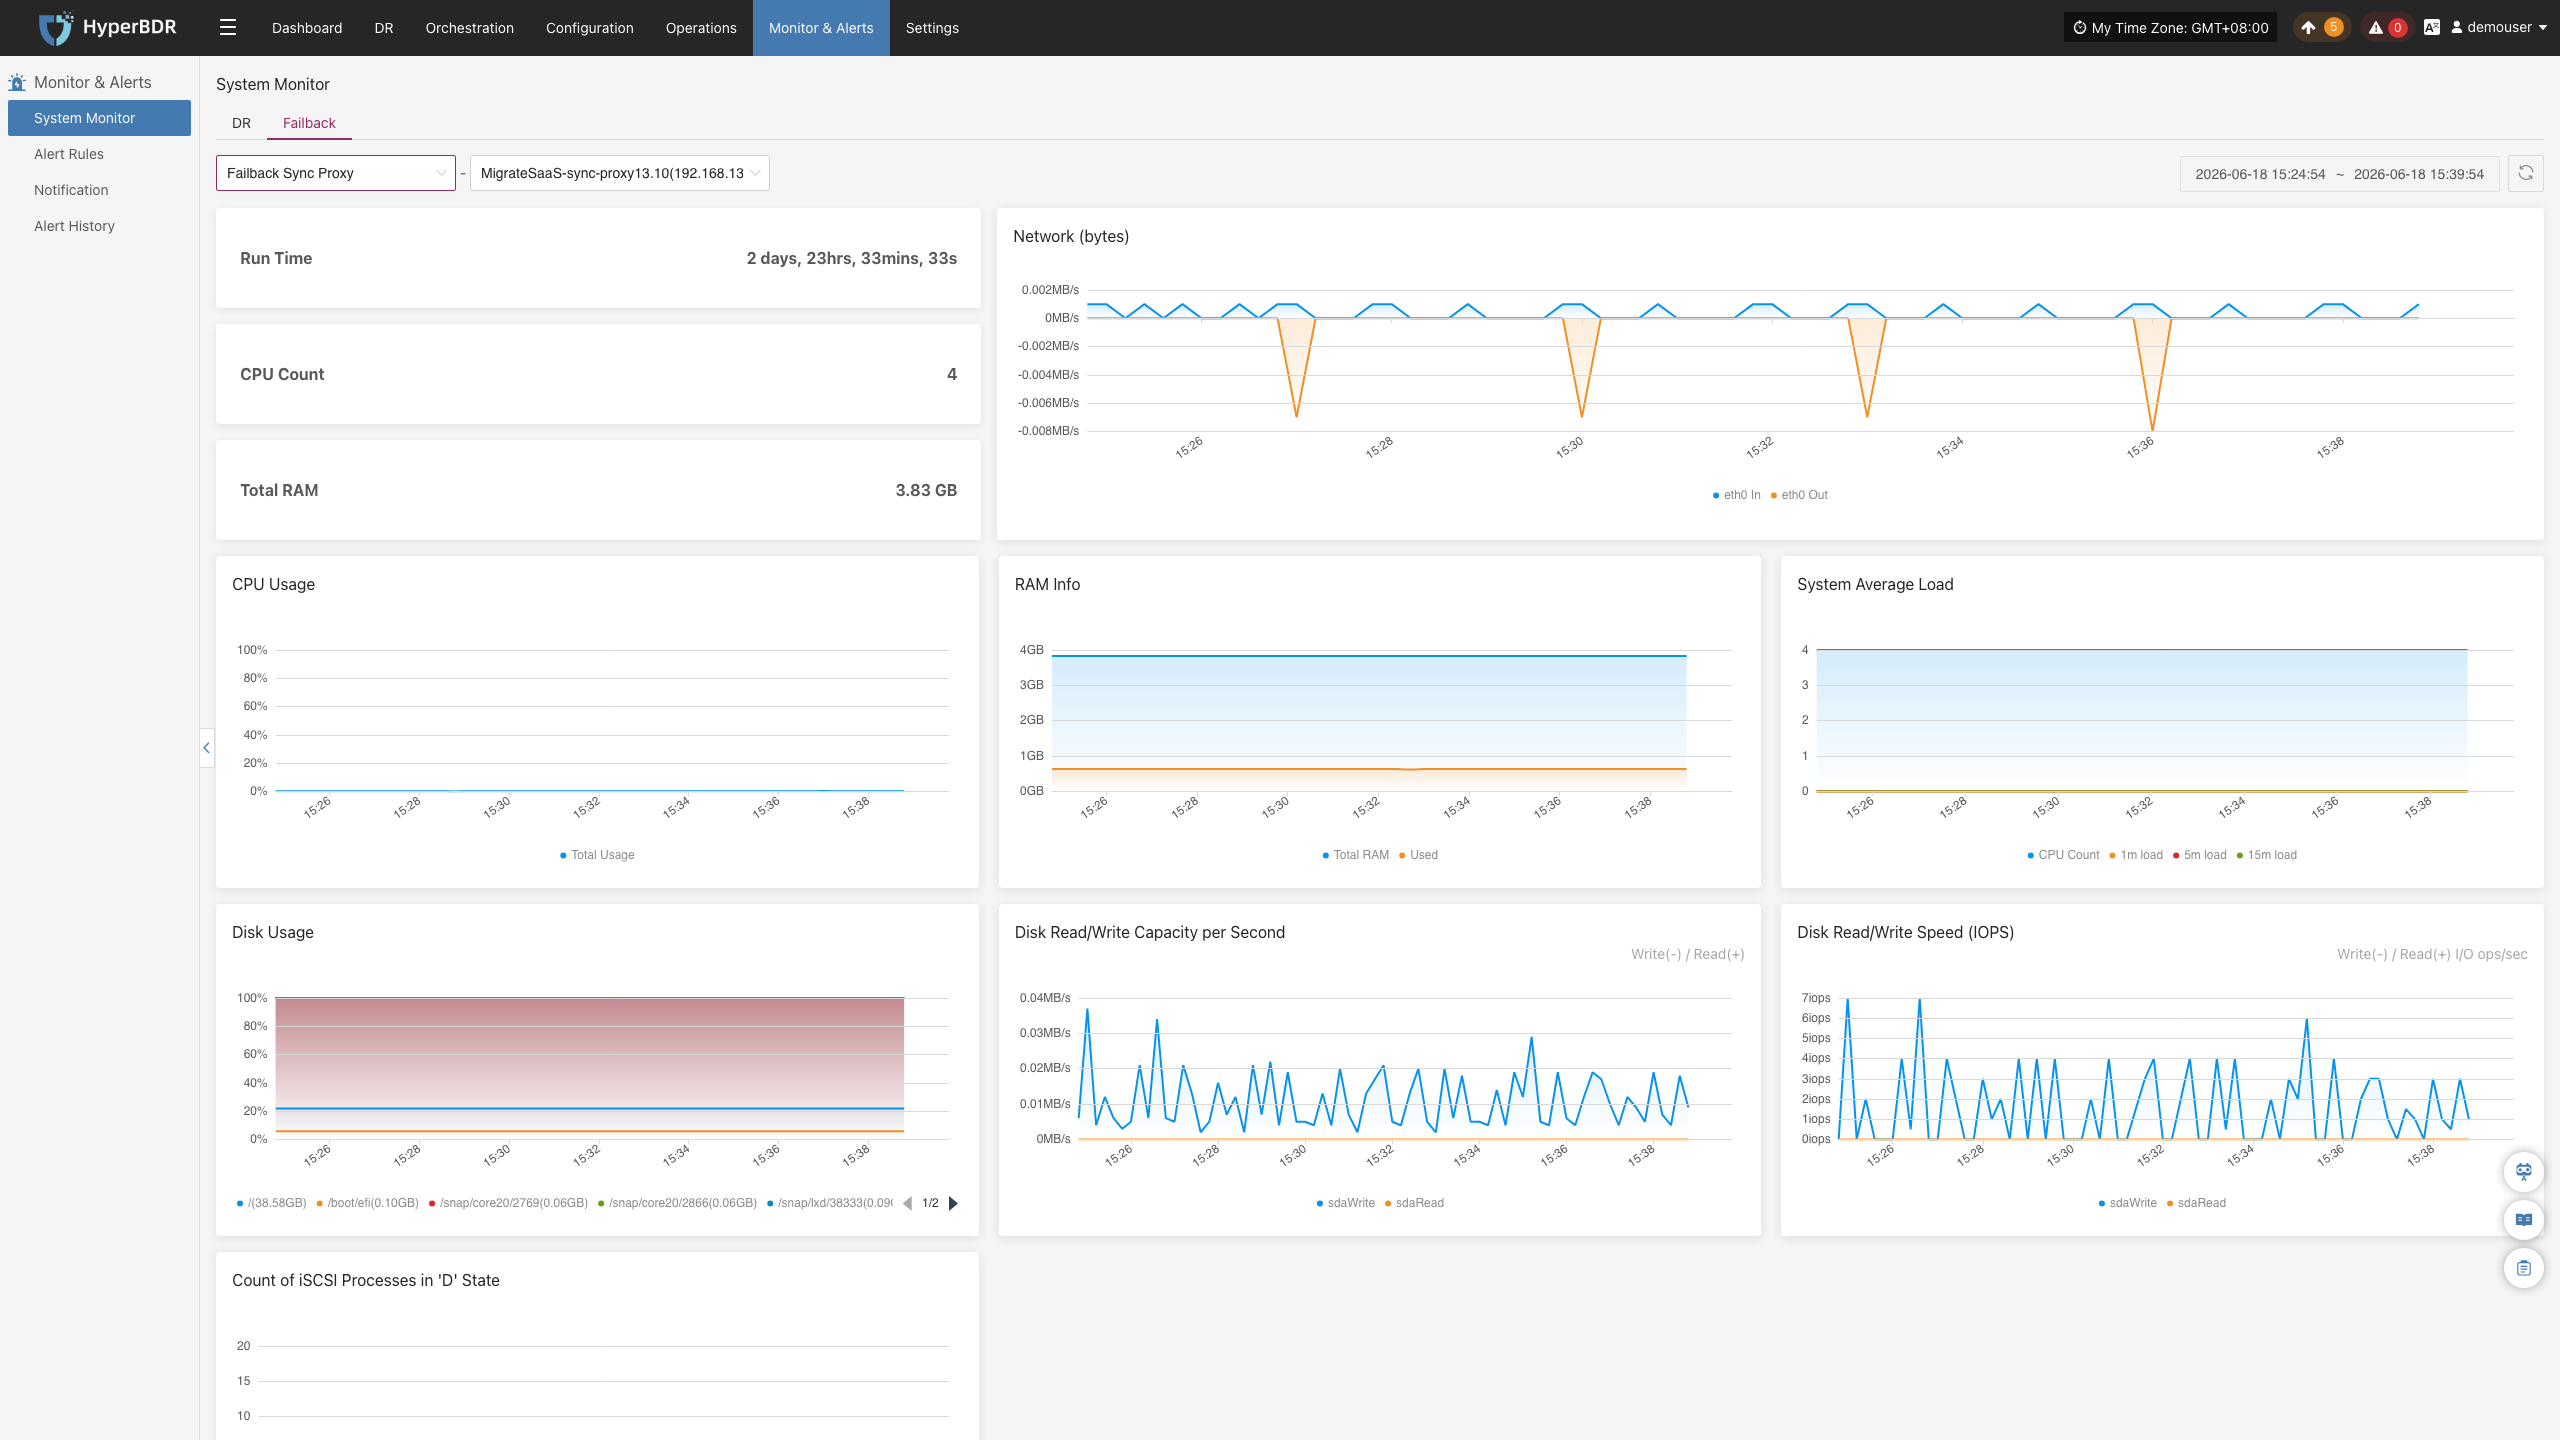The width and height of the screenshot is (2560, 1440).
Task: Collapse the left sidebar using the chevron handle
Action: (x=207, y=747)
